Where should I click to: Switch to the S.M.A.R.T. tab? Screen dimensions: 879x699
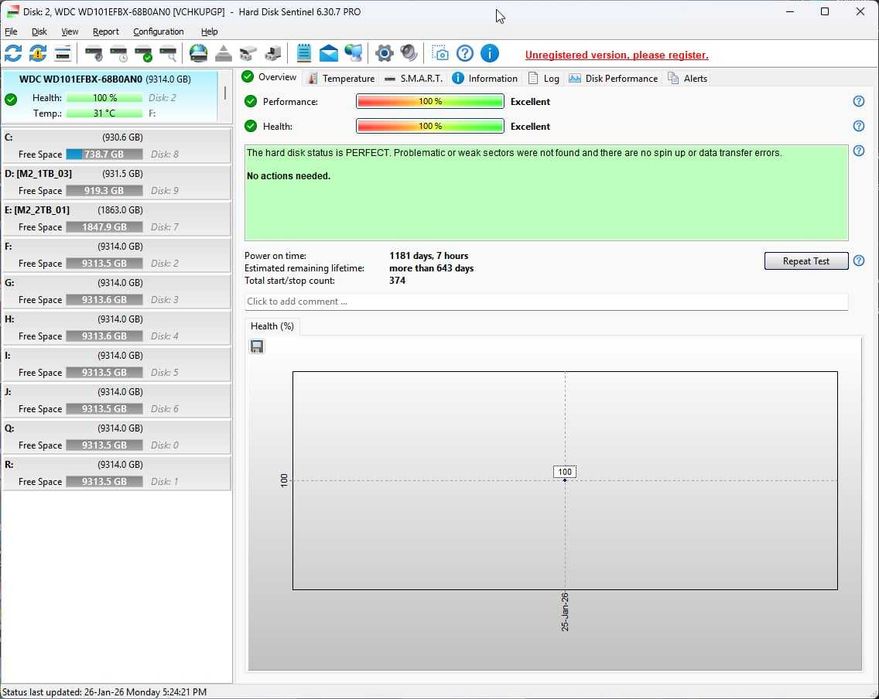coord(414,78)
